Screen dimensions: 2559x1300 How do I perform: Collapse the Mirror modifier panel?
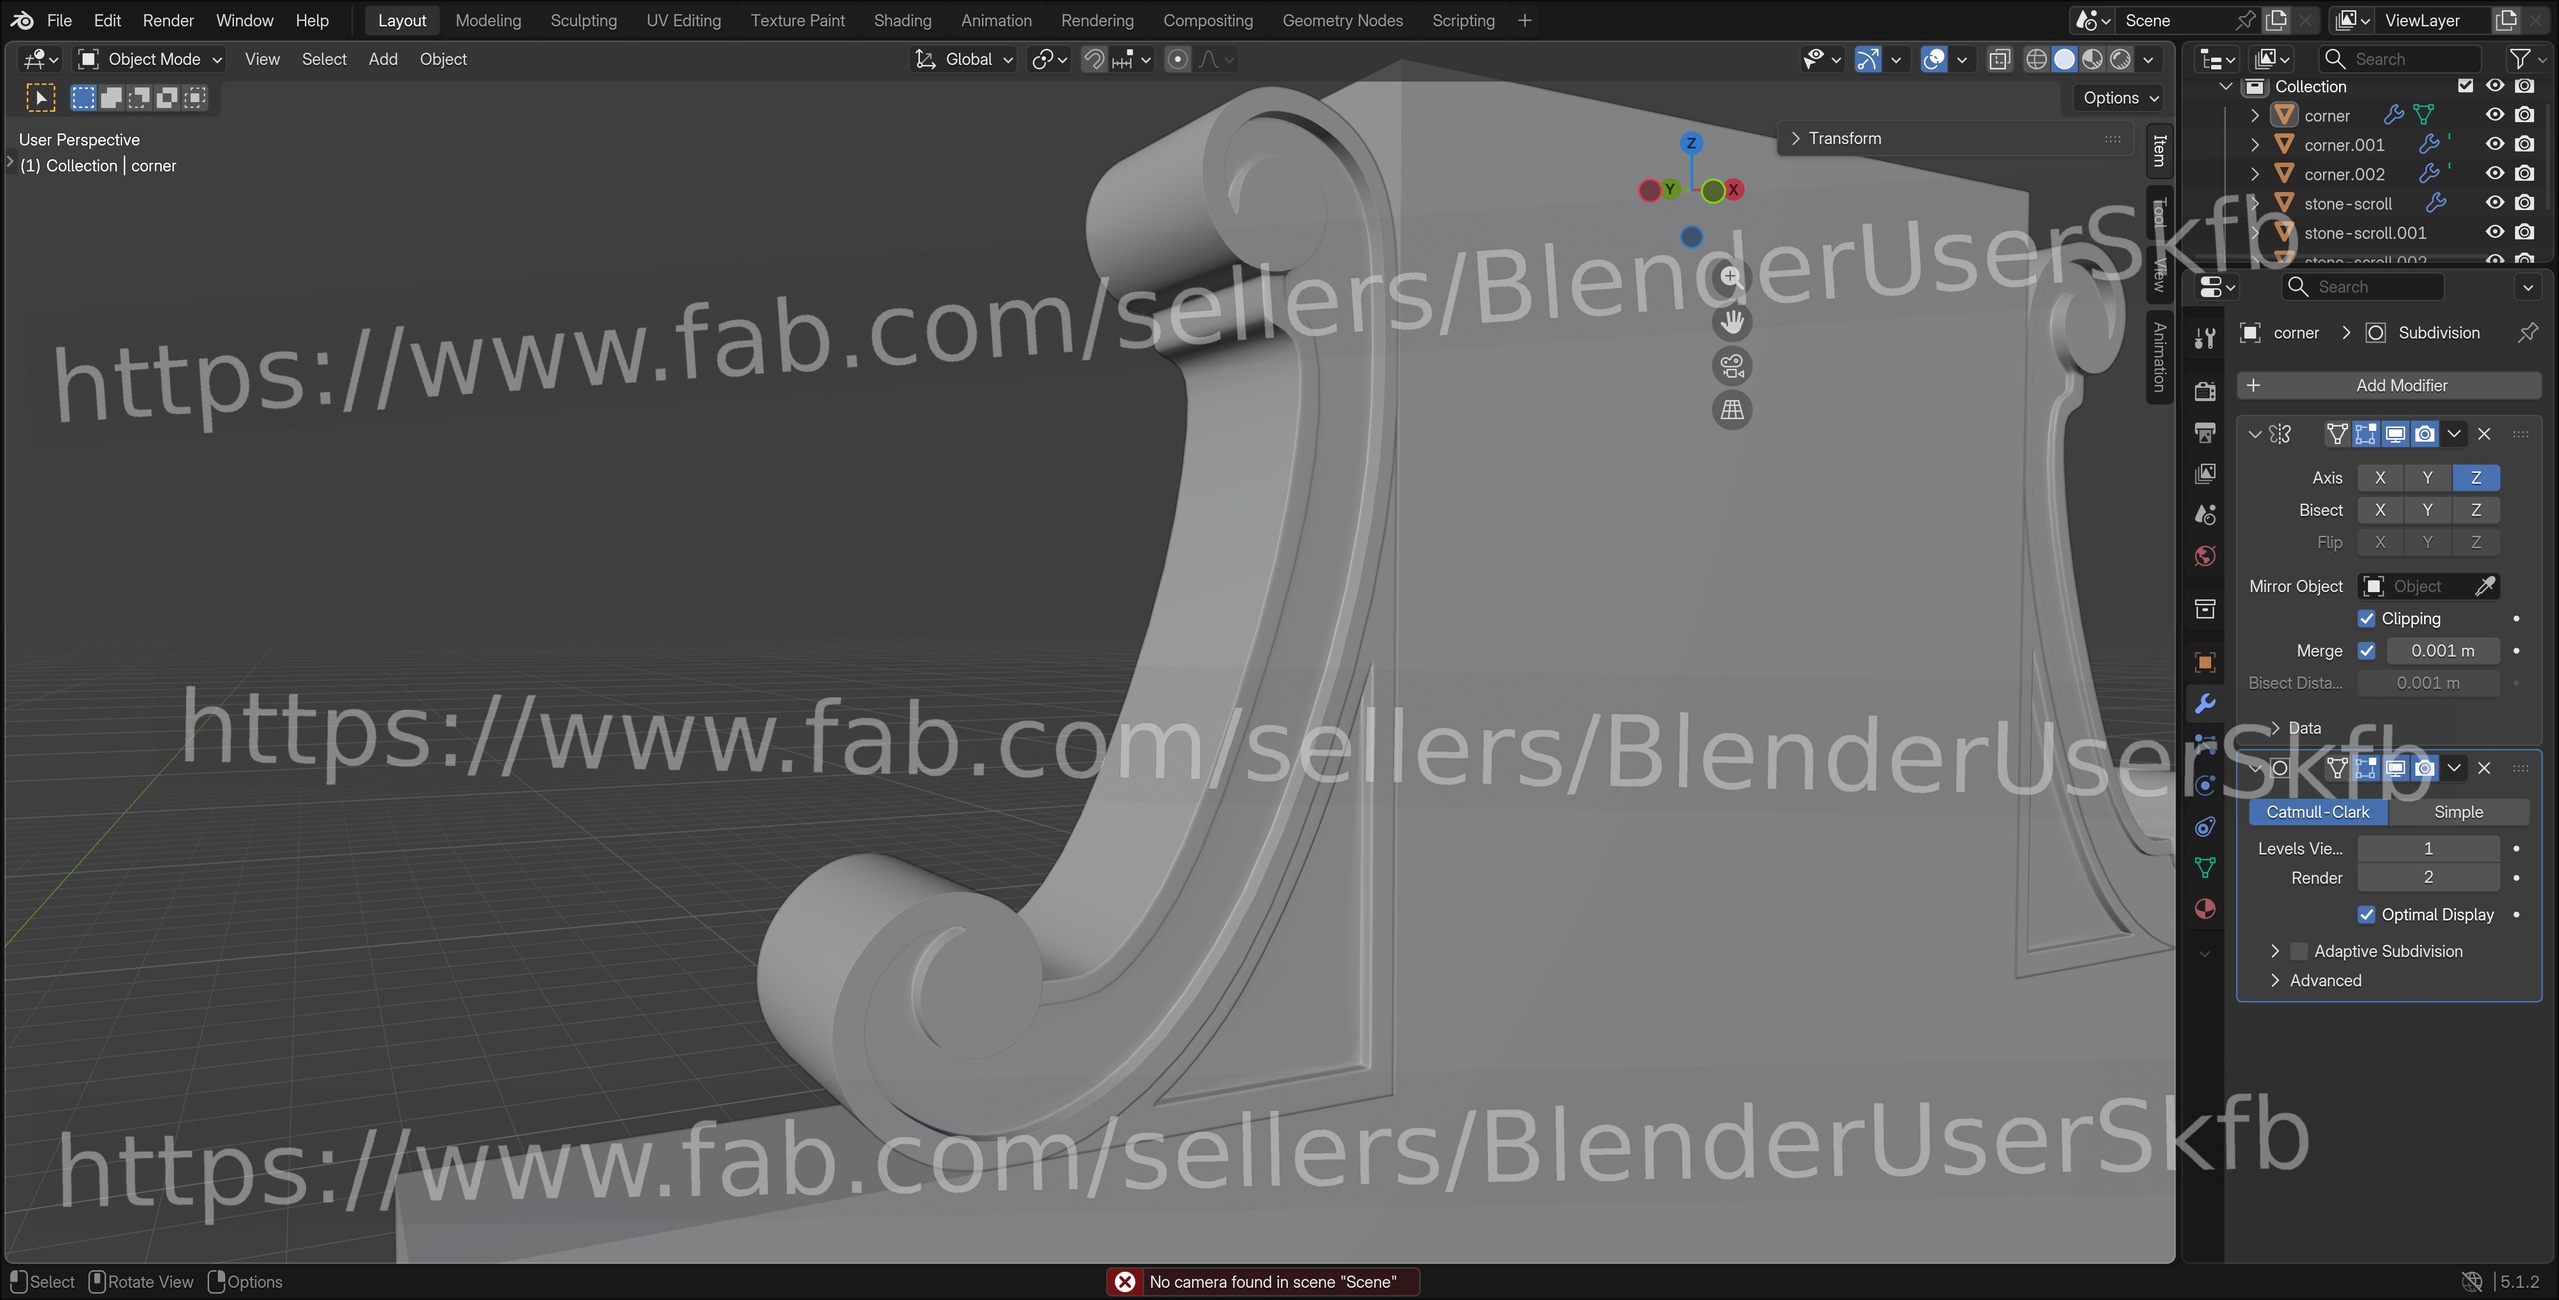coord(2255,434)
